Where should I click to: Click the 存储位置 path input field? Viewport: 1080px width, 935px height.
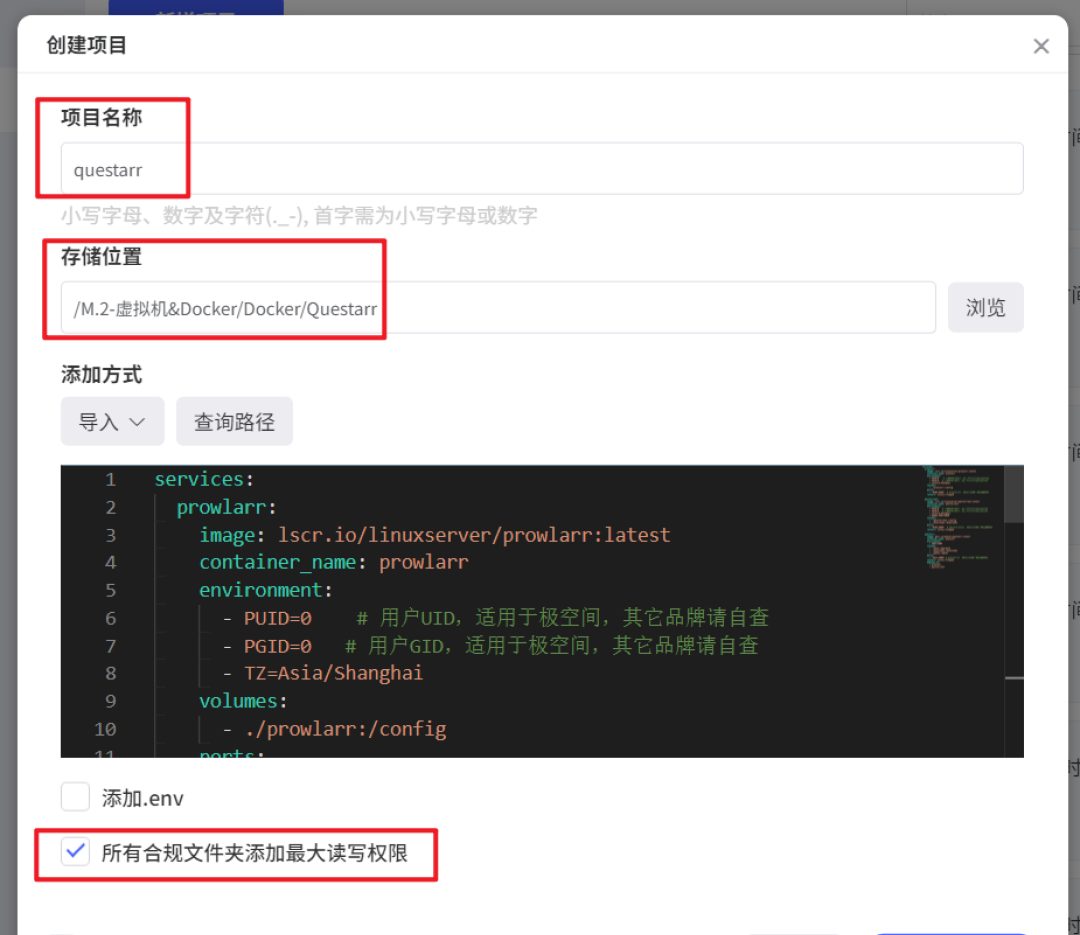click(x=497, y=307)
